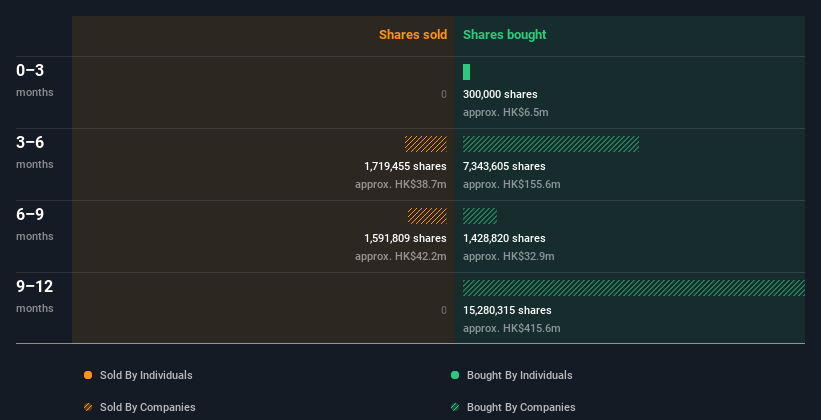The height and width of the screenshot is (420, 821).
Task: Click the 1,428,820 shares bought value
Action: click(x=504, y=238)
